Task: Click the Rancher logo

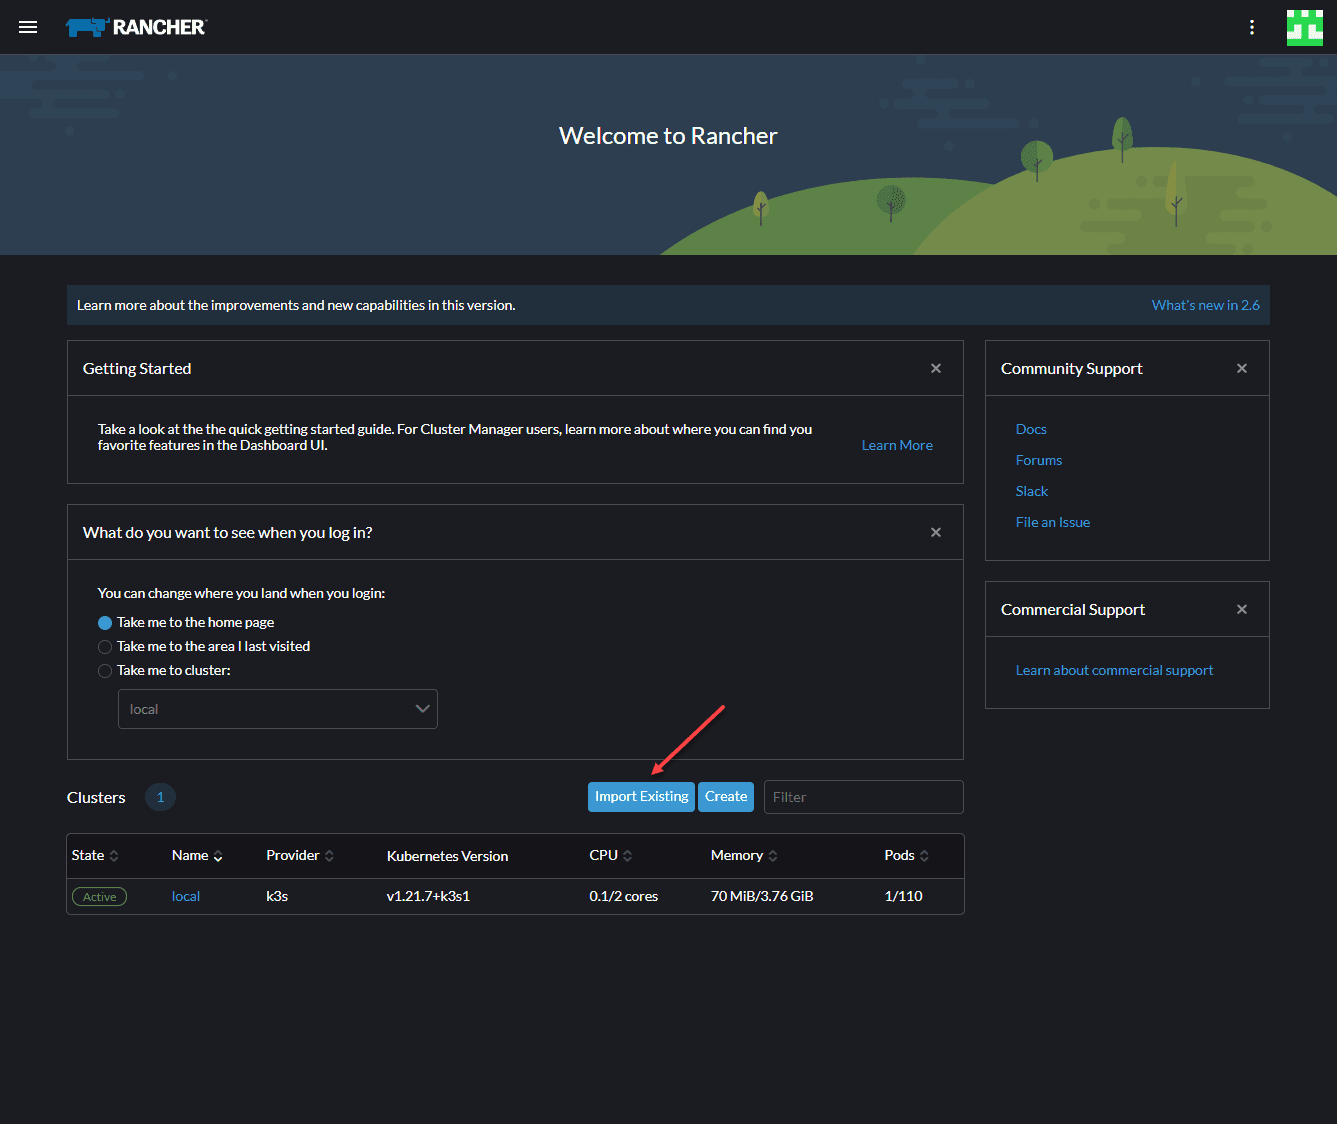Action: (x=135, y=27)
